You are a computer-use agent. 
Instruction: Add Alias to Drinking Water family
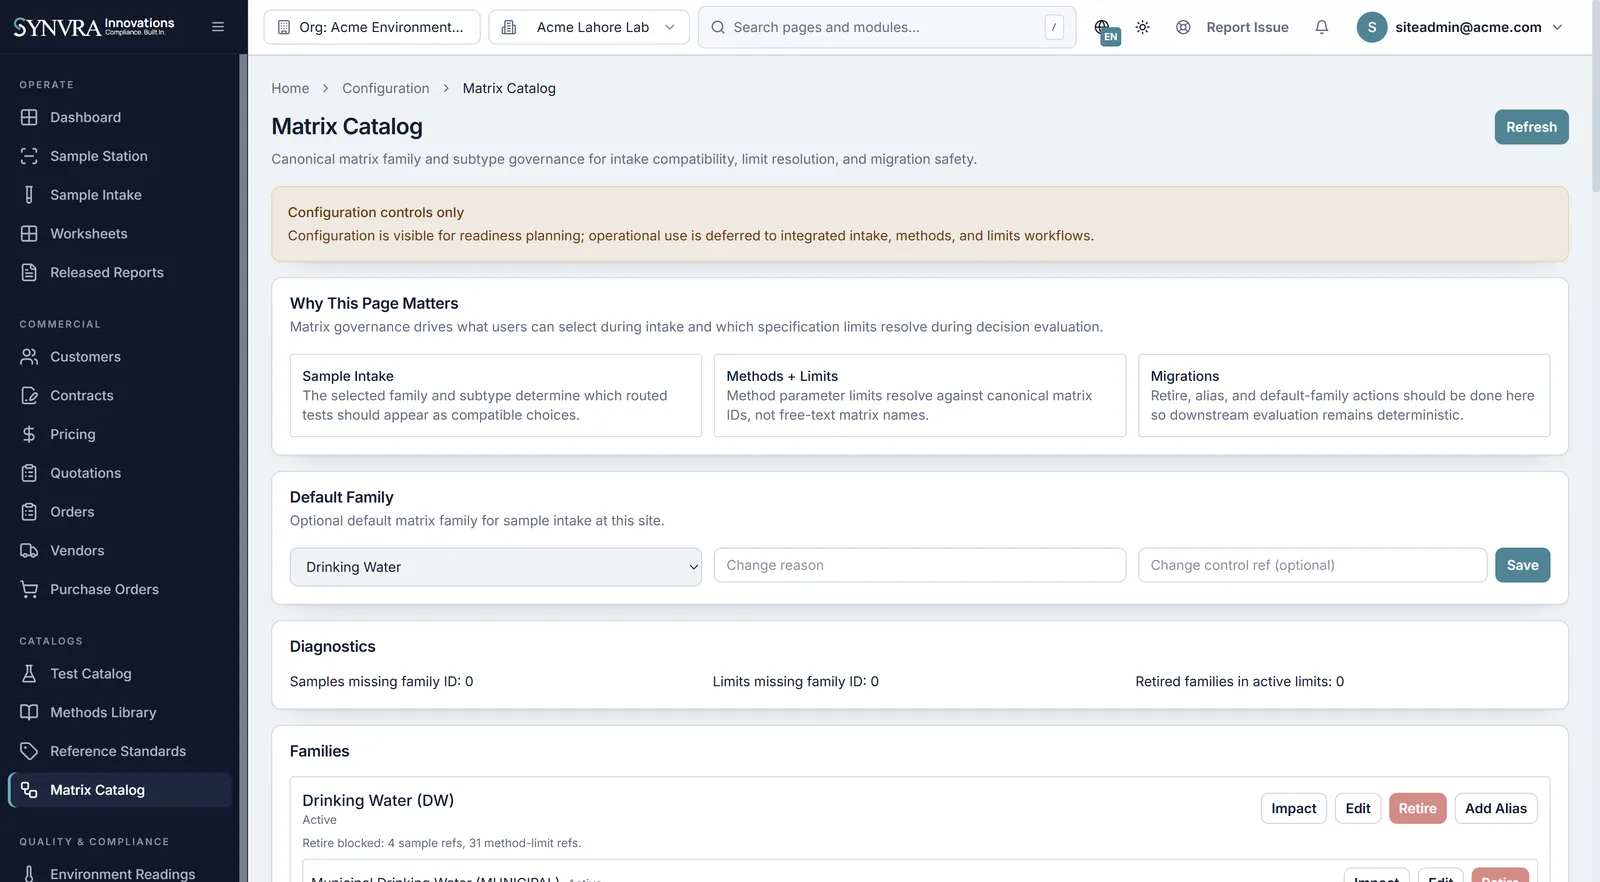pos(1496,808)
